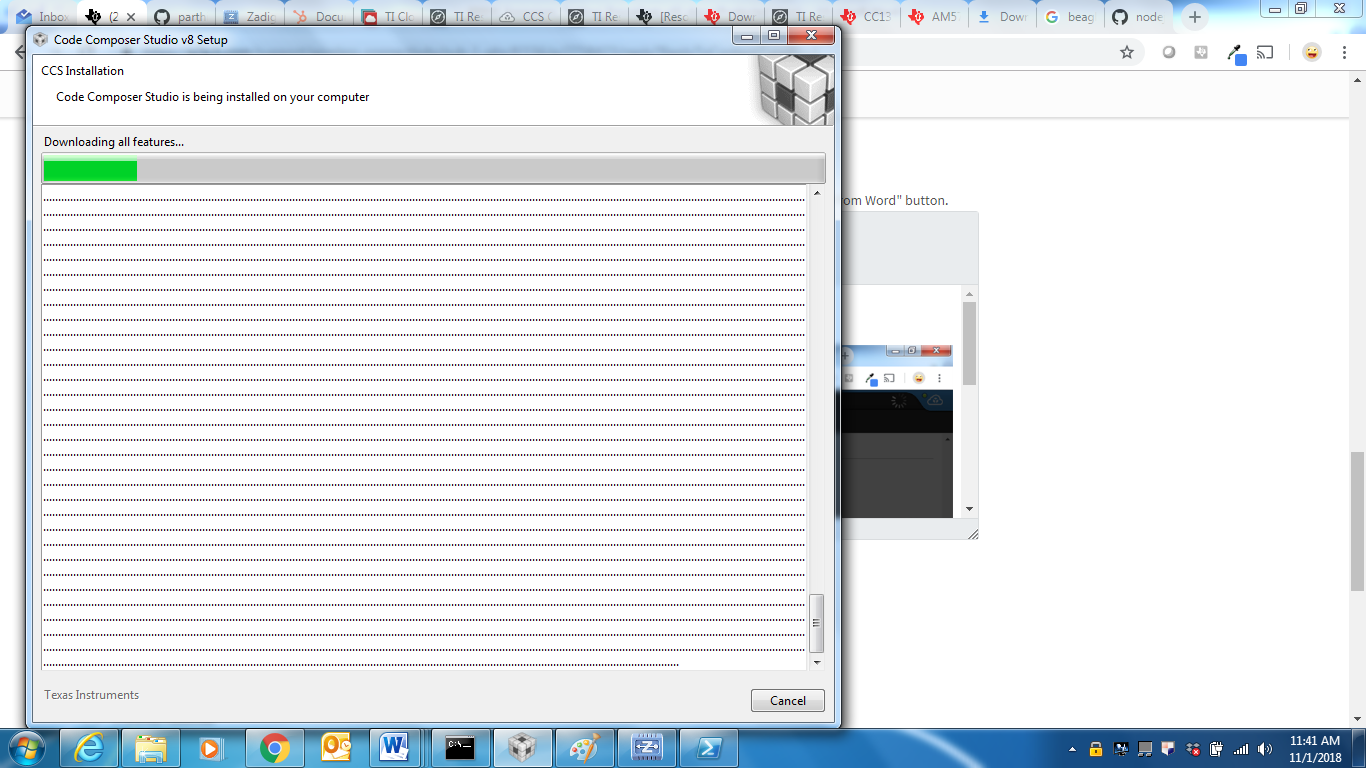Click the padlock tray icon
Screen dimensions: 1366x768
pos(1096,749)
